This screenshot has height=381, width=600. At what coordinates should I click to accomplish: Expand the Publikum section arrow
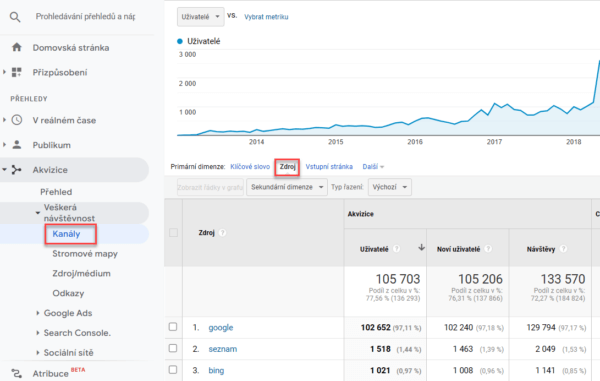point(5,145)
